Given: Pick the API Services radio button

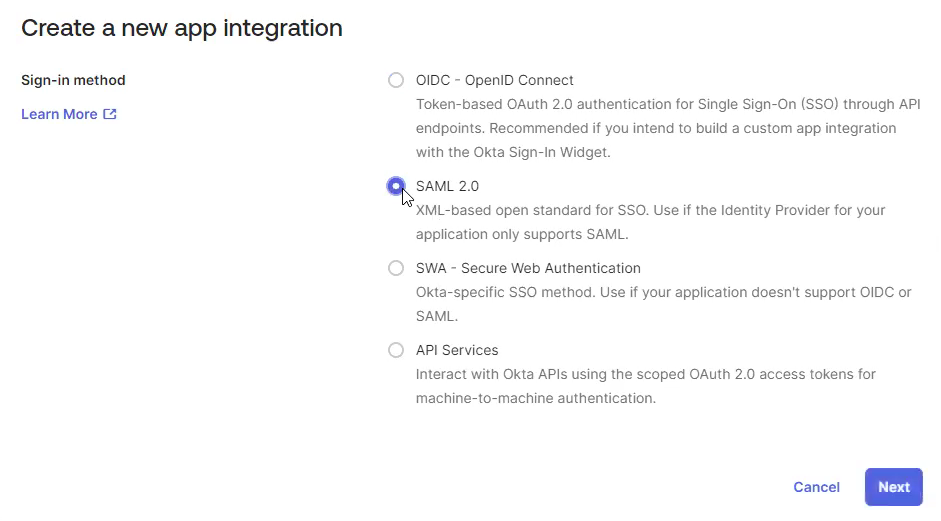Looking at the screenshot, I should point(396,350).
